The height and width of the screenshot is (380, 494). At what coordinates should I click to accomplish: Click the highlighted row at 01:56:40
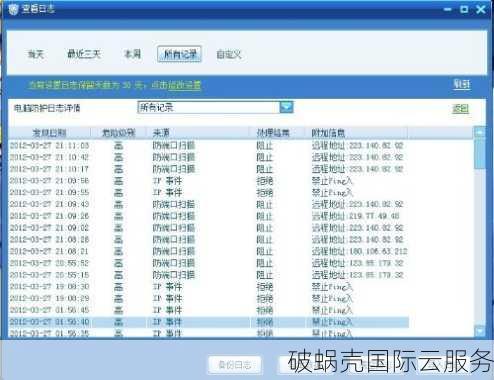click(209, 322)
